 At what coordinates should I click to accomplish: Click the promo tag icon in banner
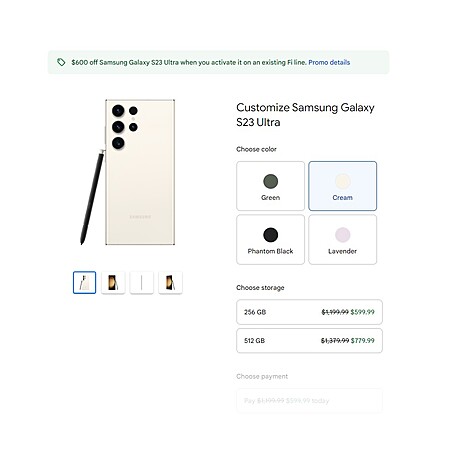pos(61,62)
